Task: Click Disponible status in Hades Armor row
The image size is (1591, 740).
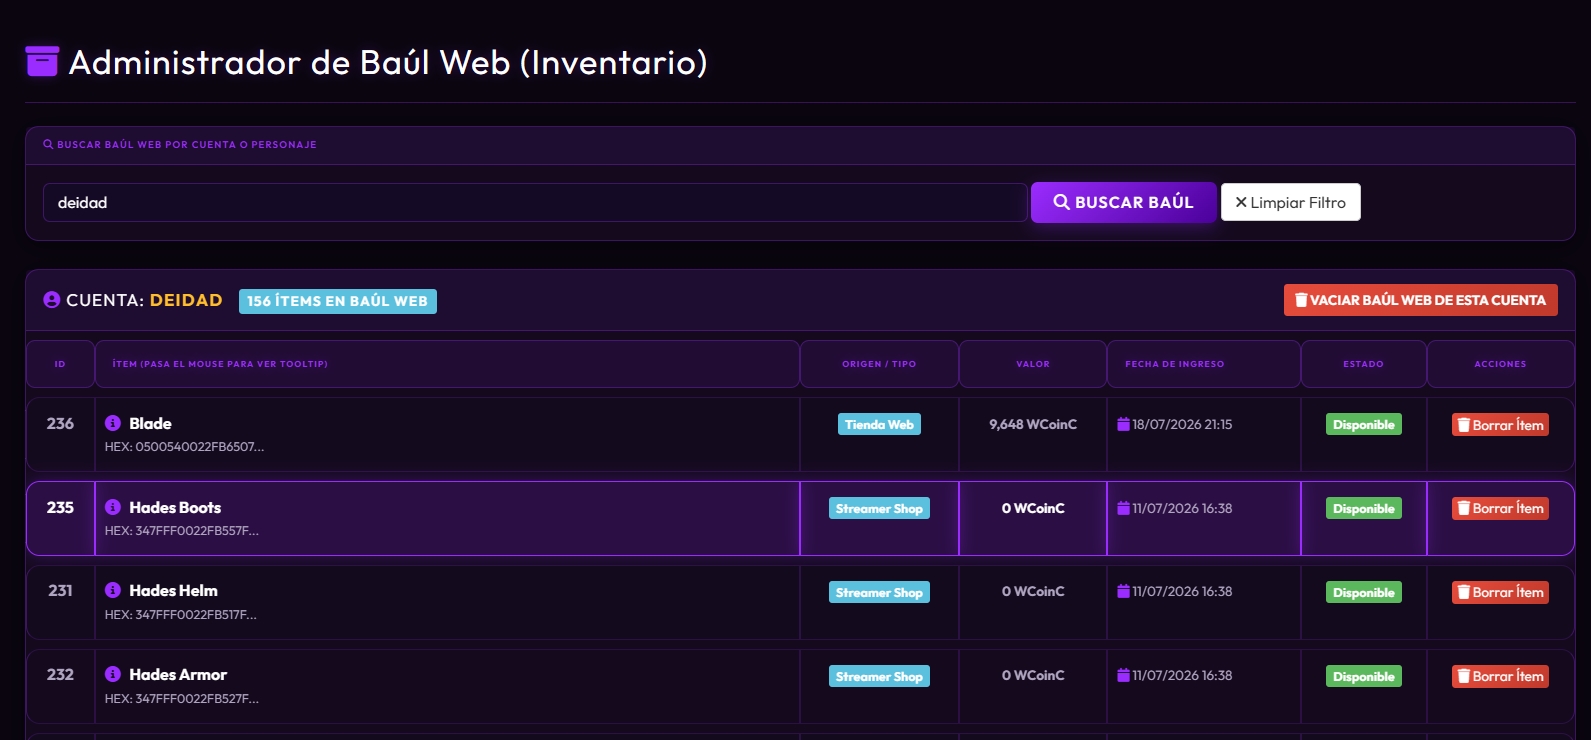Action: [x=1363, y=676]
